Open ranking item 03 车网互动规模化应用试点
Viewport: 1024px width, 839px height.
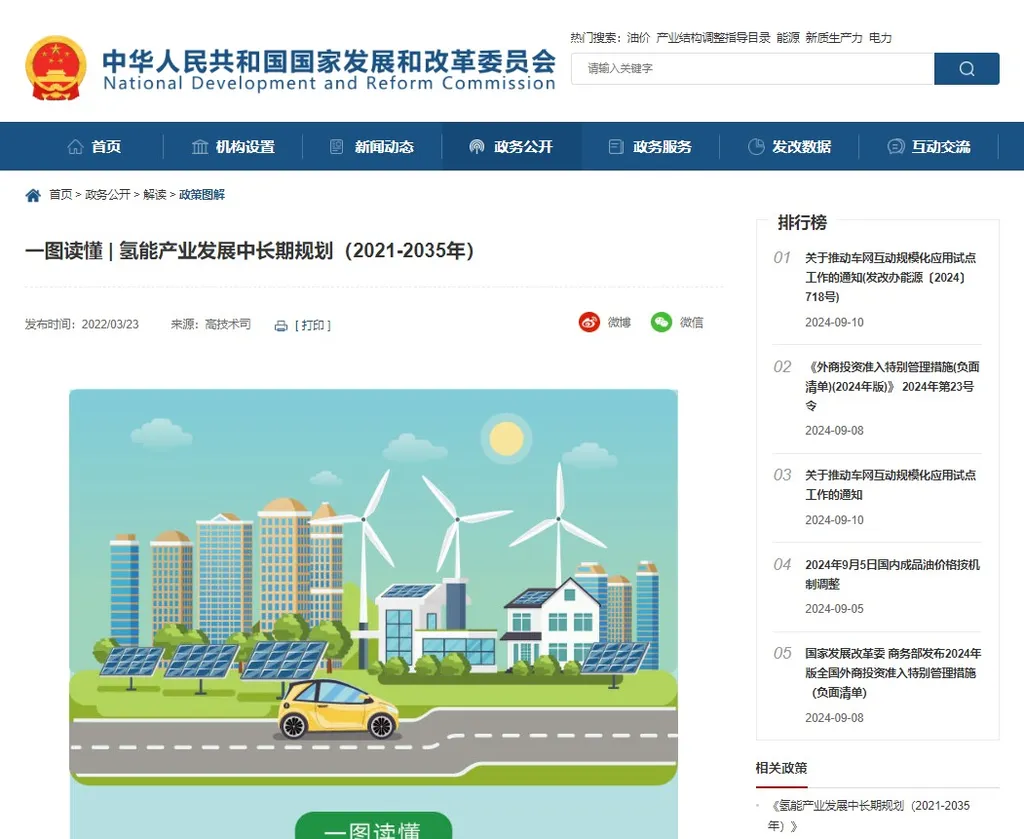[x=891, y=484]
